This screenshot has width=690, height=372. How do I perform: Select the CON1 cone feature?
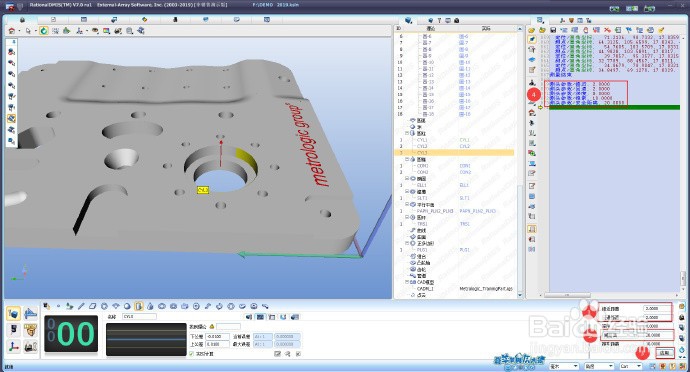(422, 166)
